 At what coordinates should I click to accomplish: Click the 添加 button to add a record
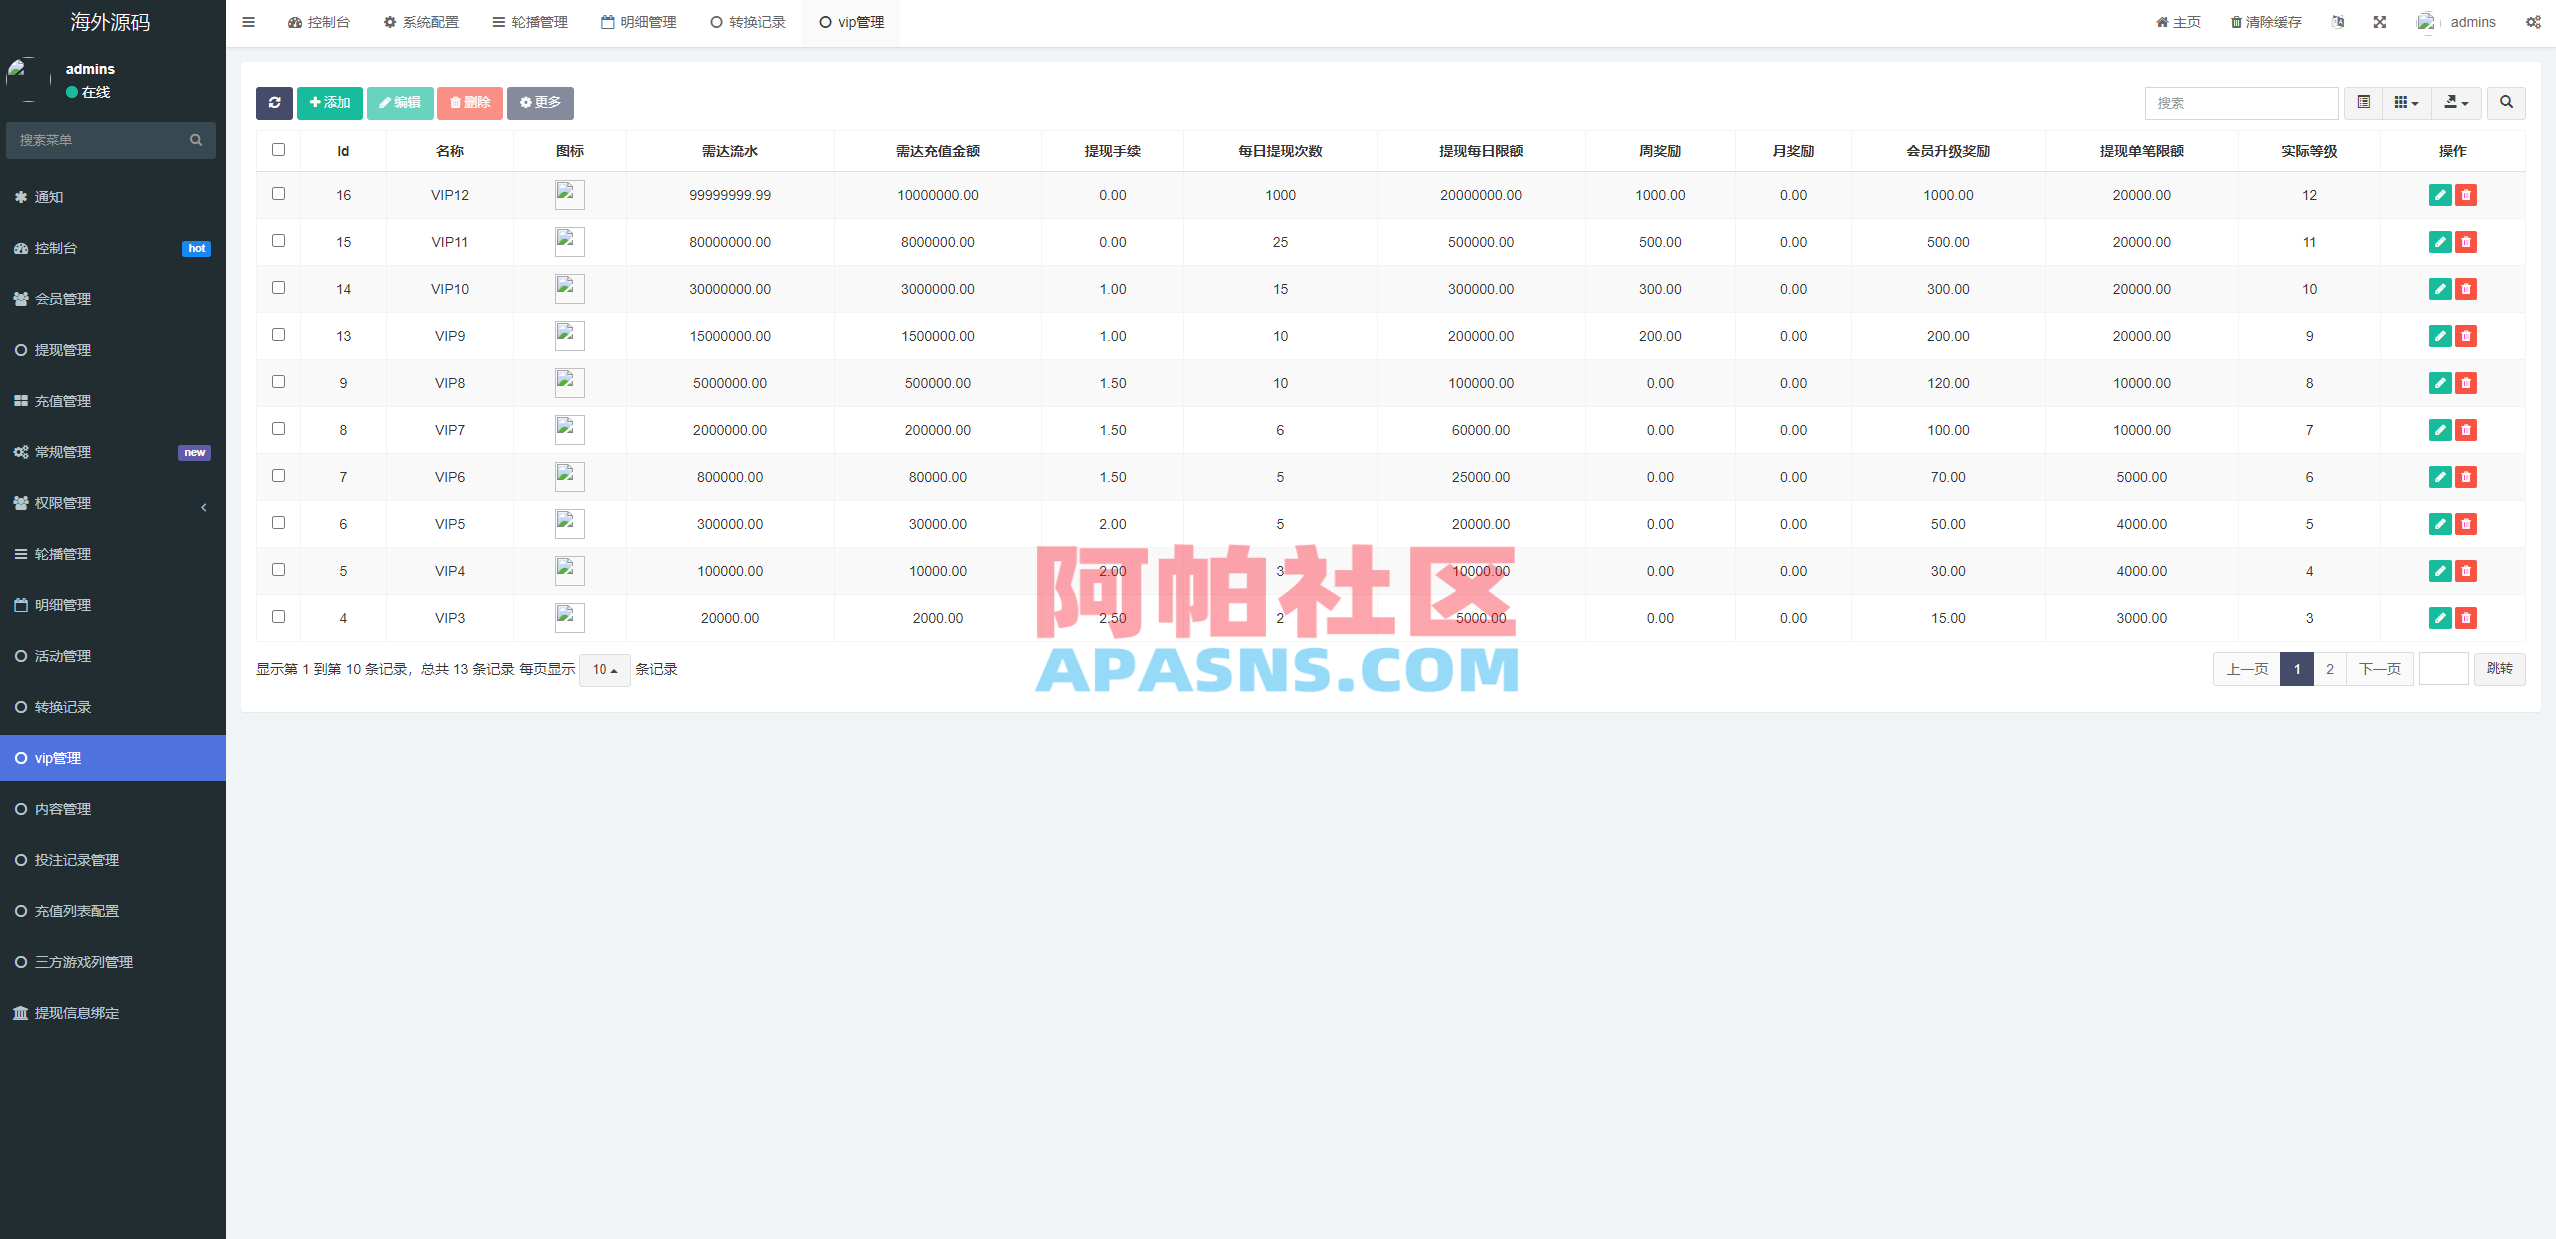point(329,102)
